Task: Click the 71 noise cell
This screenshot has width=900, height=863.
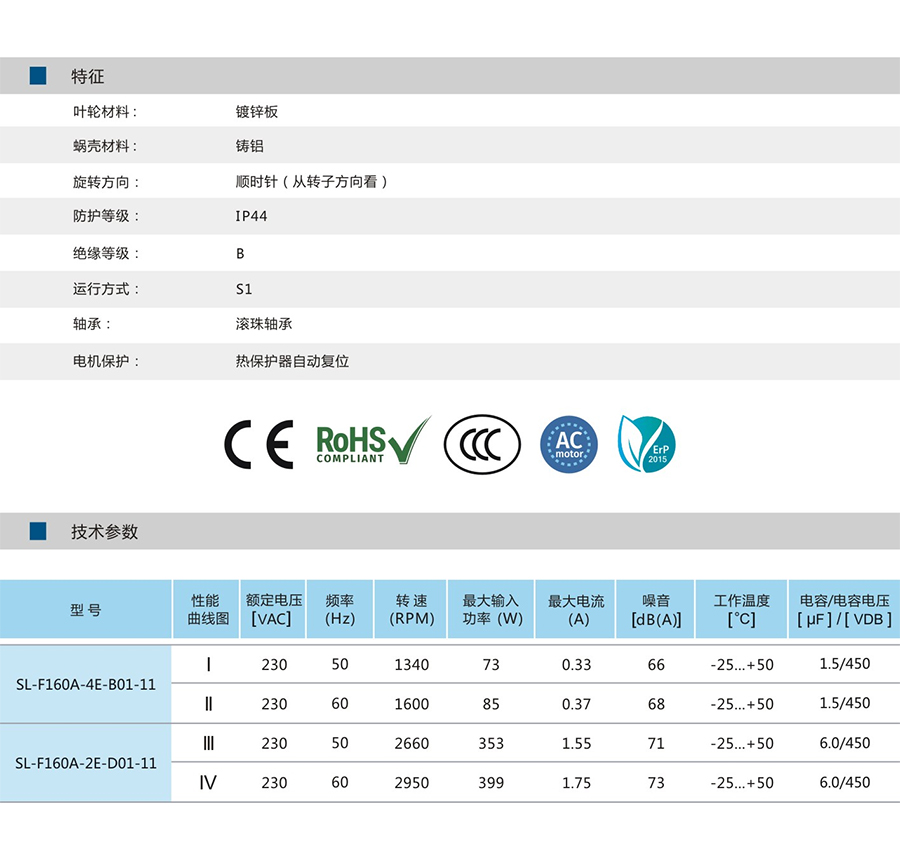Action: (656, 744)
